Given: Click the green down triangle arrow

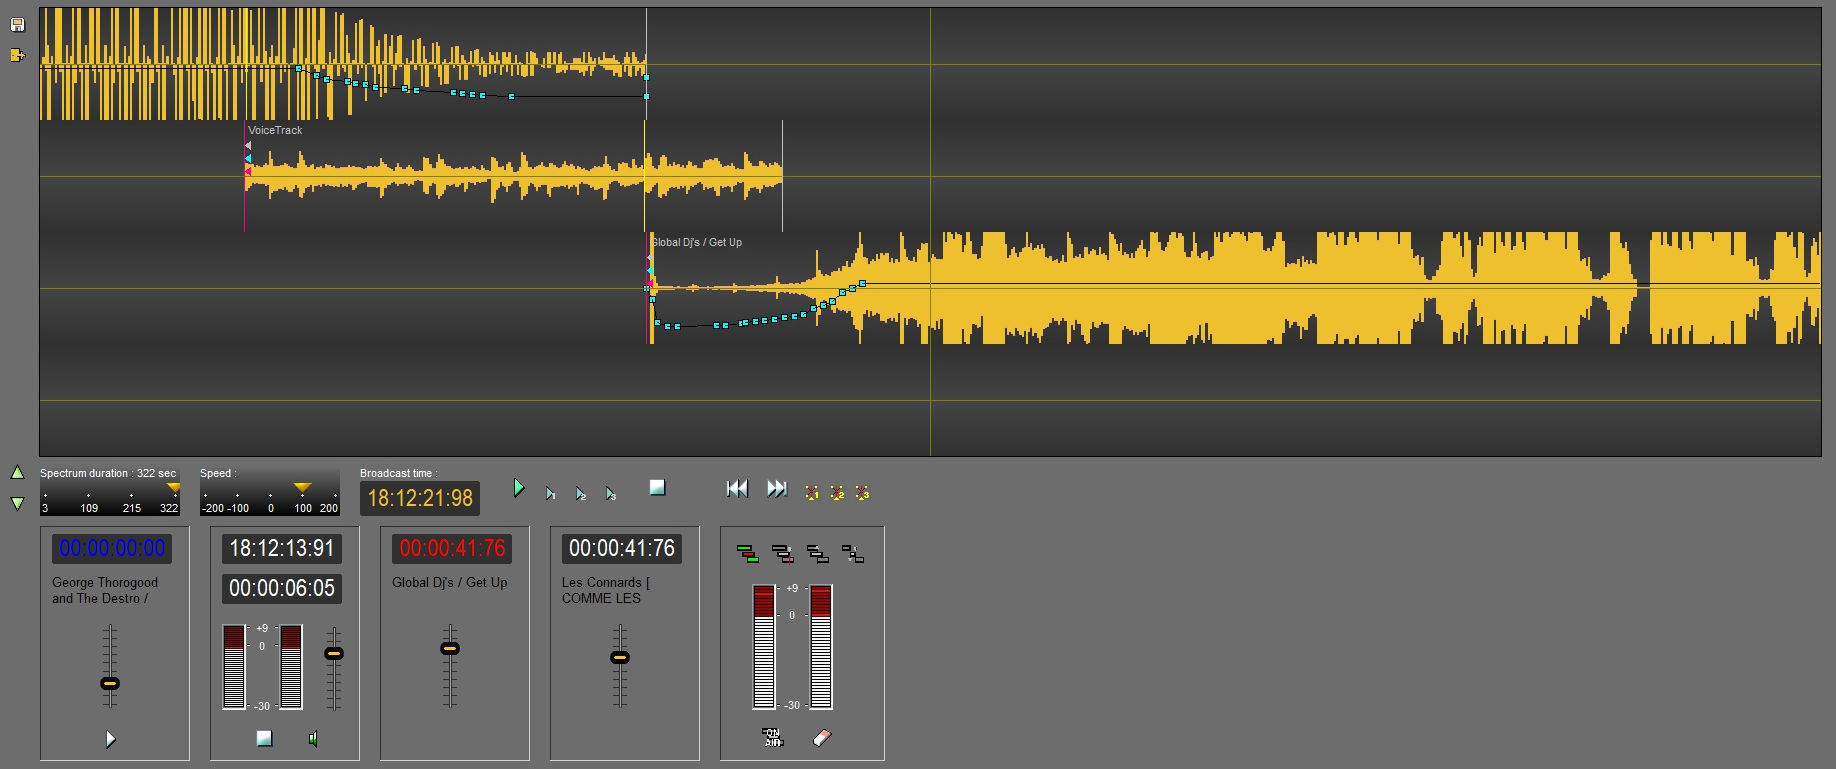Looking at the screenshot, I should click(17, 503).
